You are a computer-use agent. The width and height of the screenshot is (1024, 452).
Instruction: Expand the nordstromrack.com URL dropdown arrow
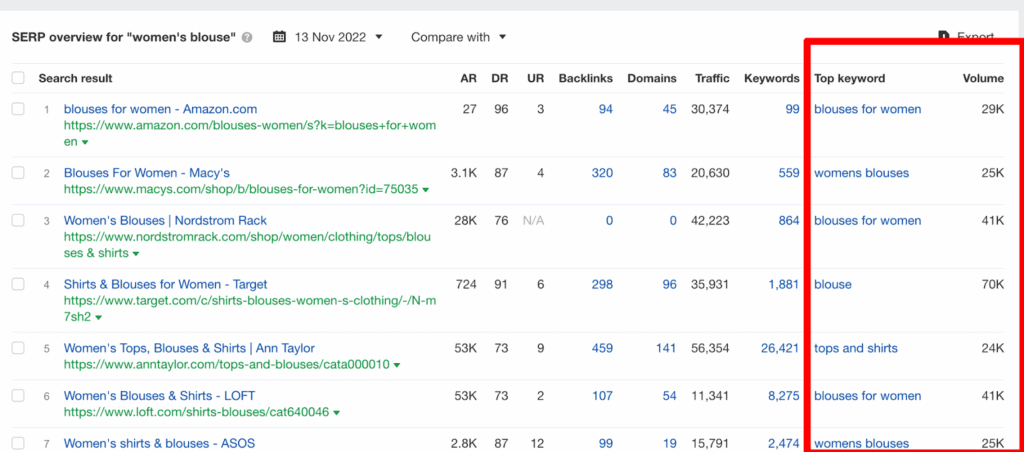click(136, 253)
